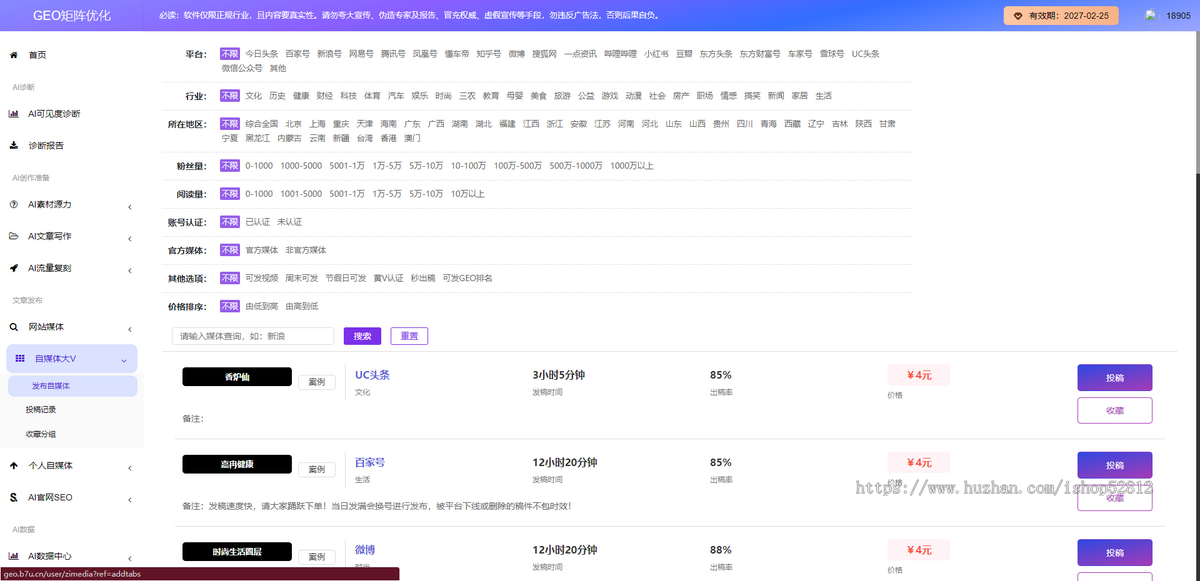Screen dimensions: 1200x581
Task: Select 不限 in the 官方媒体 filter row
Action: coord(230,250)
